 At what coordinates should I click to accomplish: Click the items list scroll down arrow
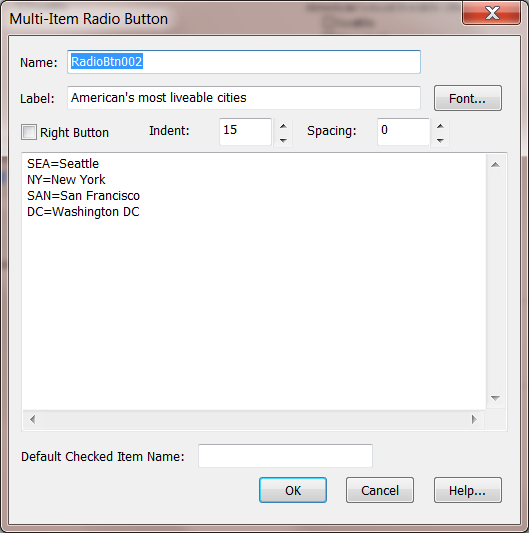pos(495,398)
